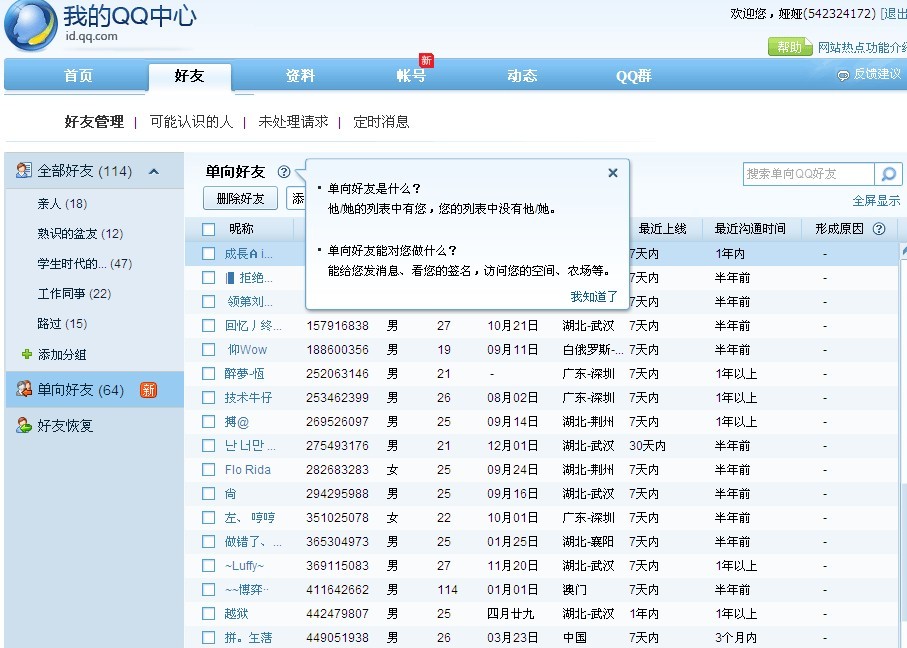Check the box for 成長A row
Viewport: 907px width, 648px height.
(x=209, y=253)
